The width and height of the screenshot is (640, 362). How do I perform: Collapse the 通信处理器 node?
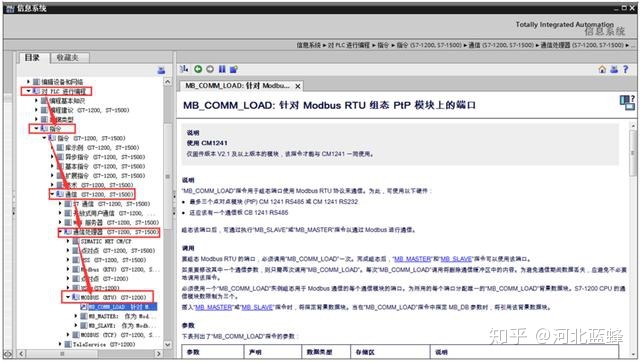pos(60,232)
